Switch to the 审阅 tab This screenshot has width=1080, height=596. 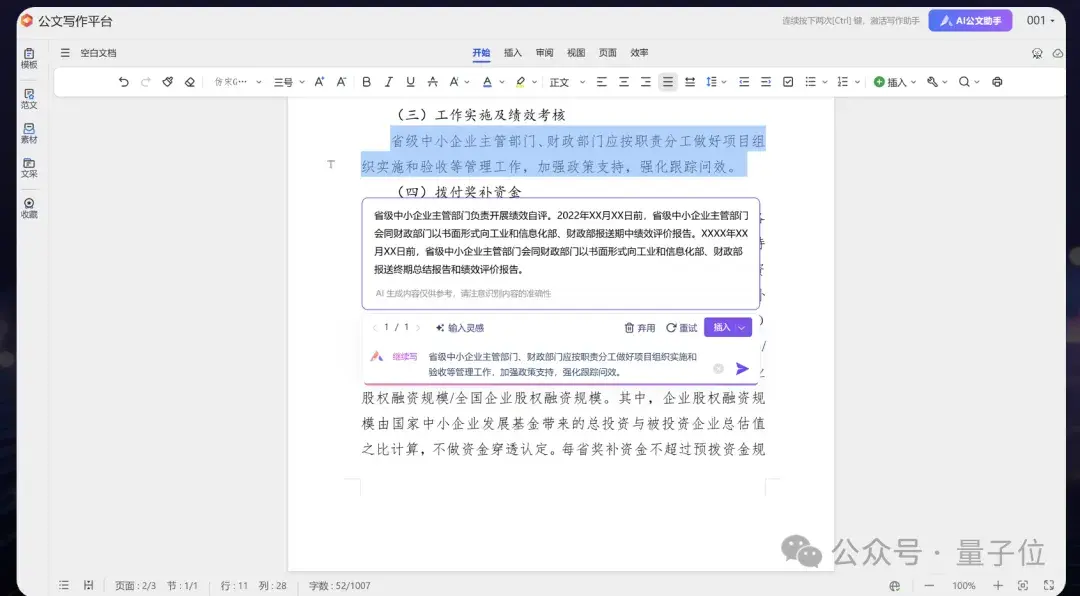pos(544,53)
